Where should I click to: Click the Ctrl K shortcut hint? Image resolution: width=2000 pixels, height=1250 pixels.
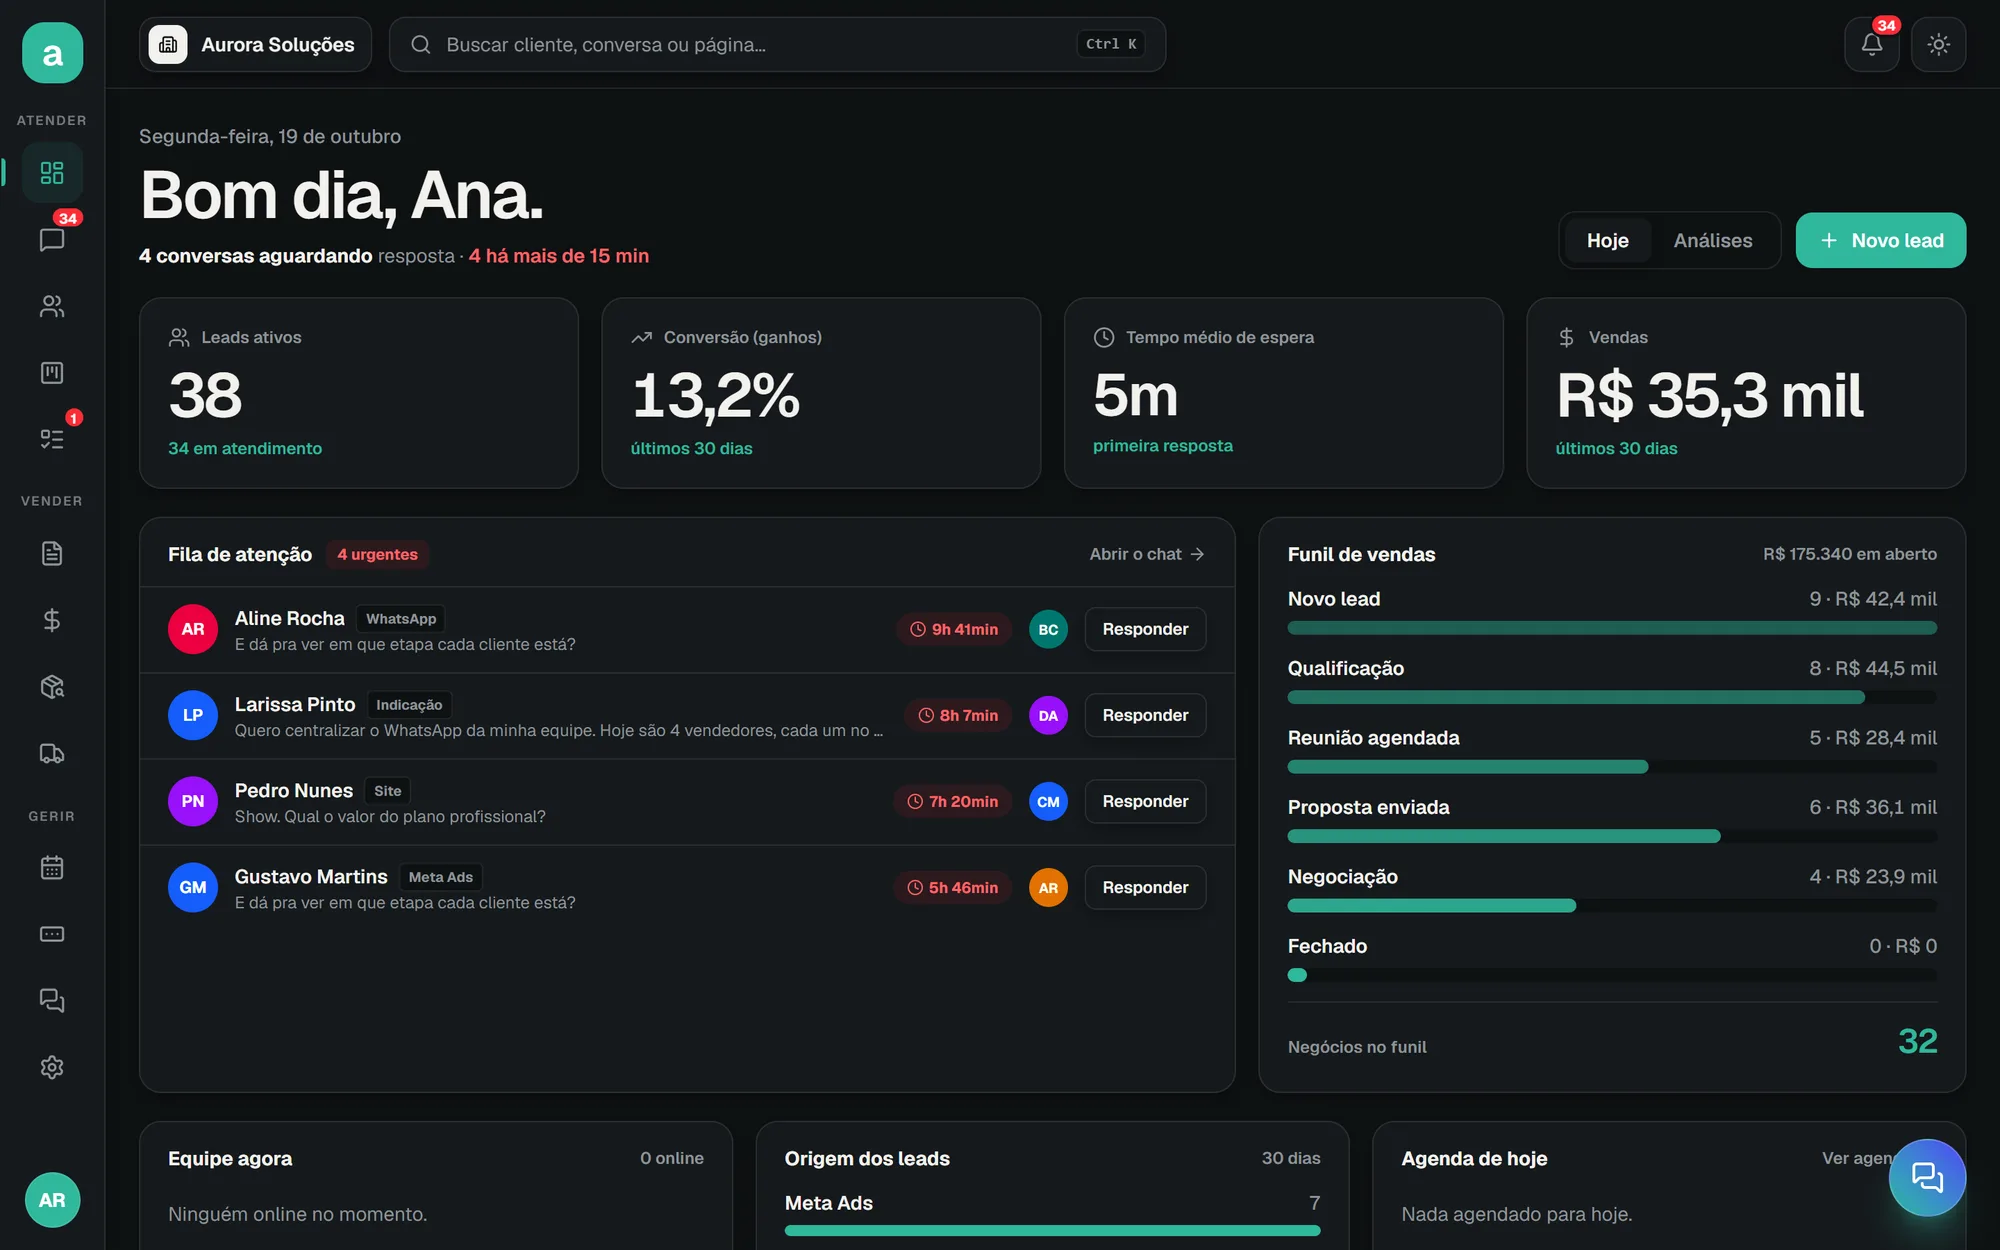(x=1111, y=44)
